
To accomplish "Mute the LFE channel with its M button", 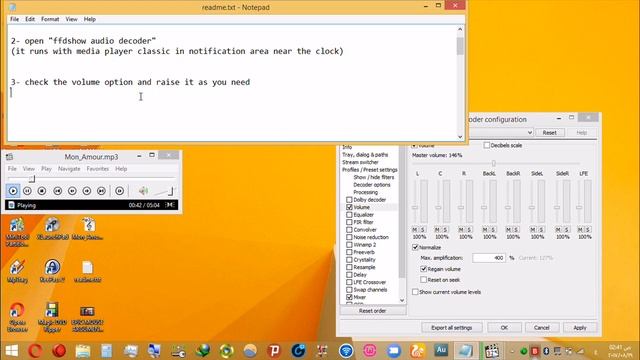I will pos(580,230).
